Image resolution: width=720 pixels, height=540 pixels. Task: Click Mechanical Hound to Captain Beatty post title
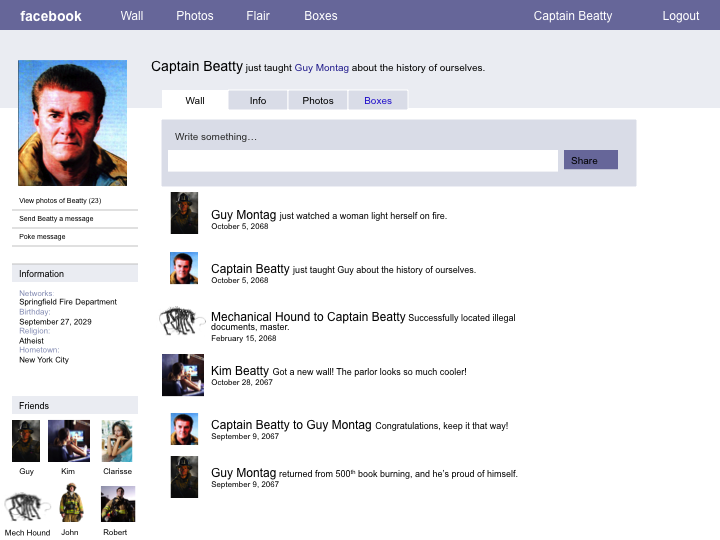click(308, 316)
